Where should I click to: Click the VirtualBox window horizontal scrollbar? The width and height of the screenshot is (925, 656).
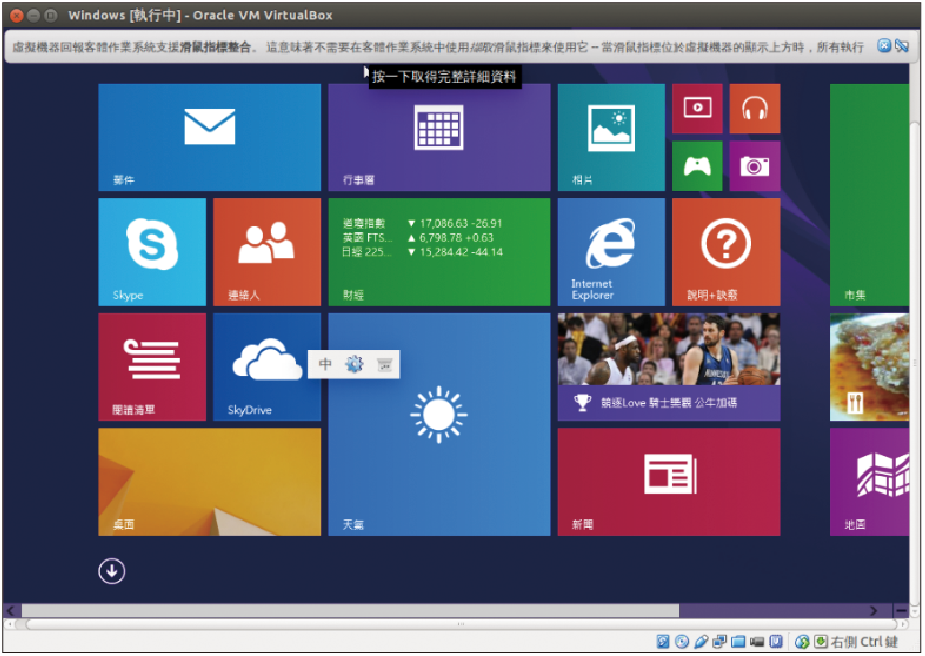click(460, 624)
